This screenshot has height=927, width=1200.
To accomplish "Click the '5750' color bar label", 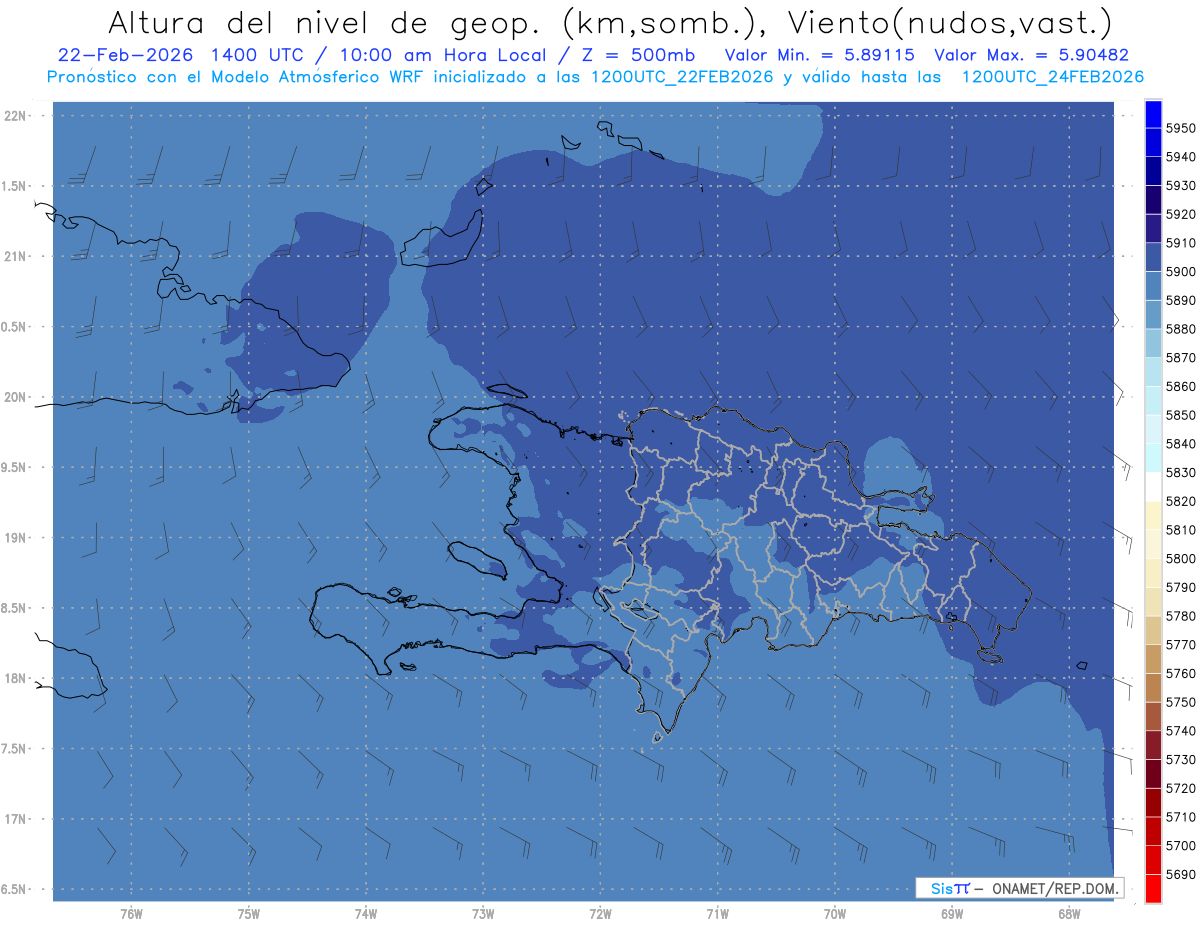I will [1180, 702].
